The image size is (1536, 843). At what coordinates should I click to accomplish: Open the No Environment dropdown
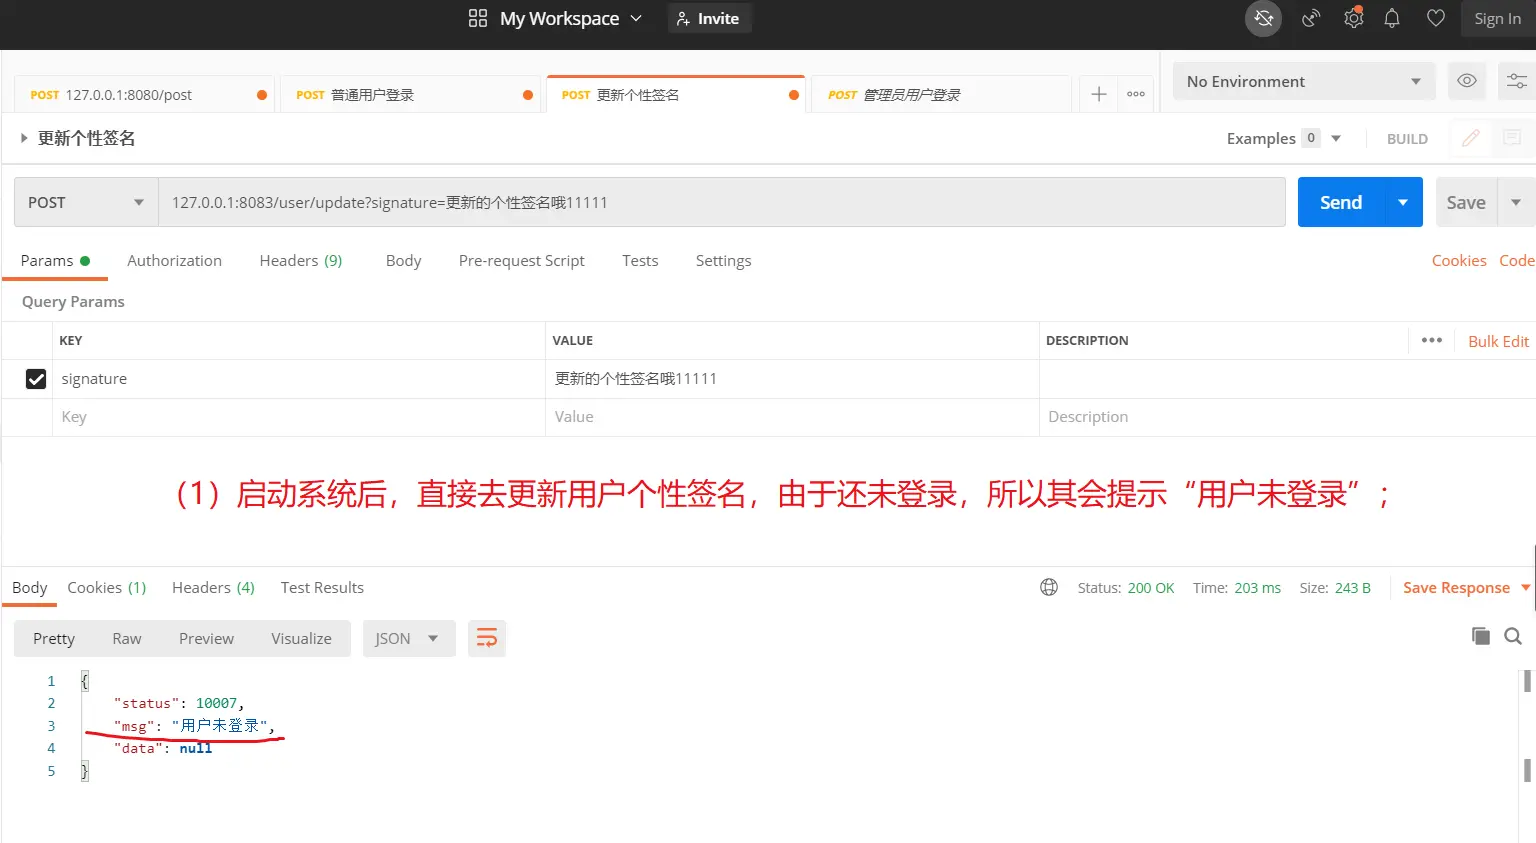point(1302,82)
